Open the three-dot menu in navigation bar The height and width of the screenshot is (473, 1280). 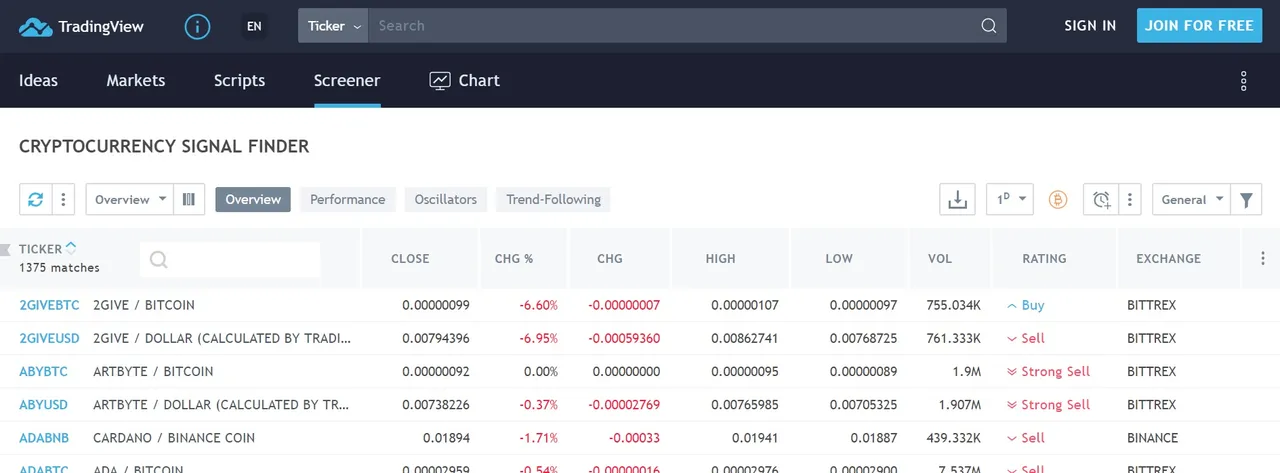pyautogui.click(x=1244, y=81)
